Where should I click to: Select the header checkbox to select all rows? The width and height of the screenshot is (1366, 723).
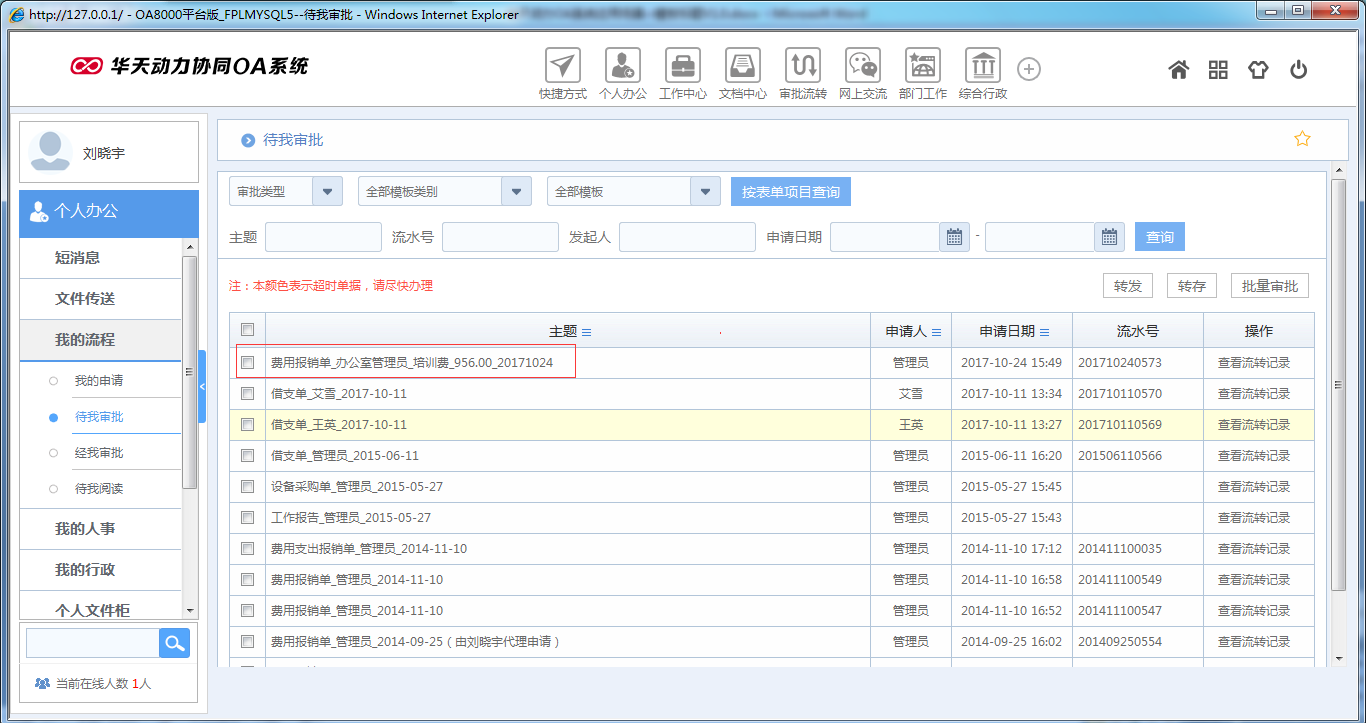[x=247, y=328]
